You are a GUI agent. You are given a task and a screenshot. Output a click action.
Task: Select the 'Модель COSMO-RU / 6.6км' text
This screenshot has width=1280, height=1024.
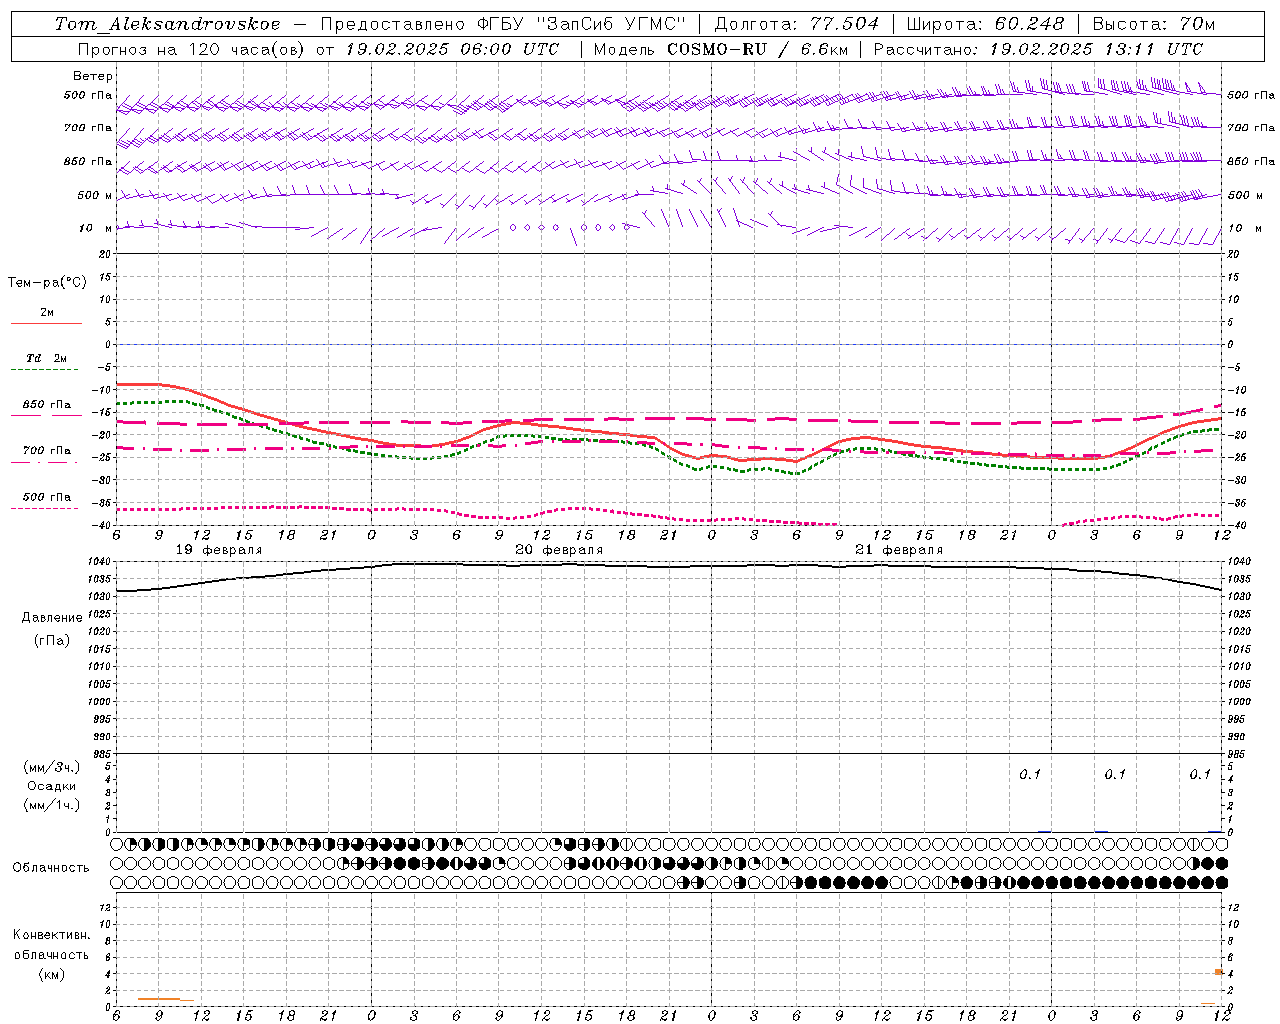click(720, 49)
